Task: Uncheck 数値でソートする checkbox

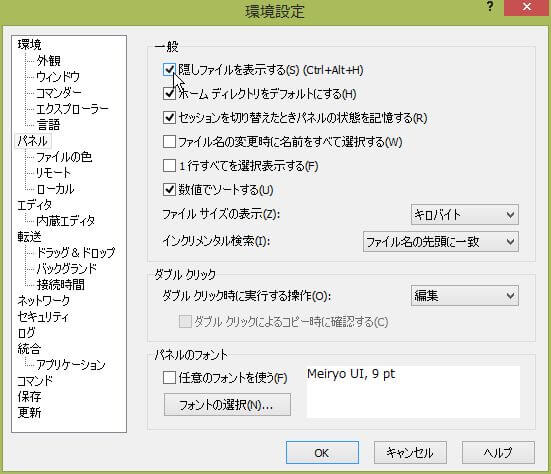Action: [x=169, y=189]
